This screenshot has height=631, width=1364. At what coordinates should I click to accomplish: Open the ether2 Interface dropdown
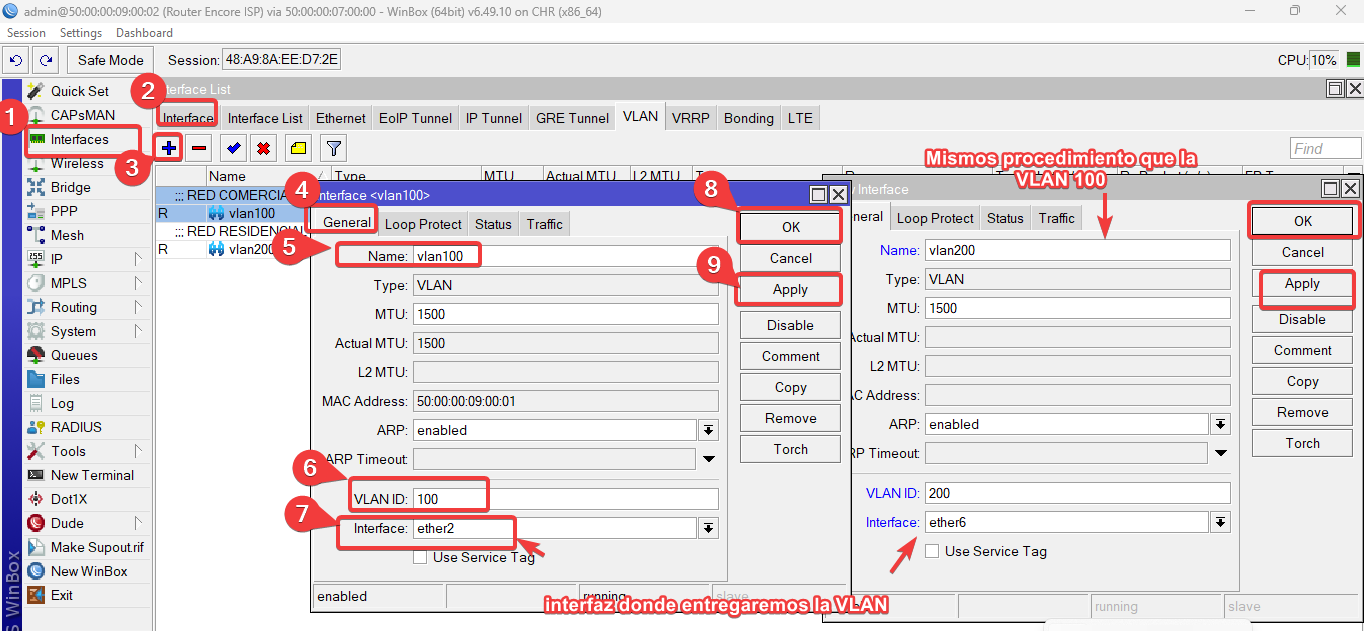tap(708, 528)
